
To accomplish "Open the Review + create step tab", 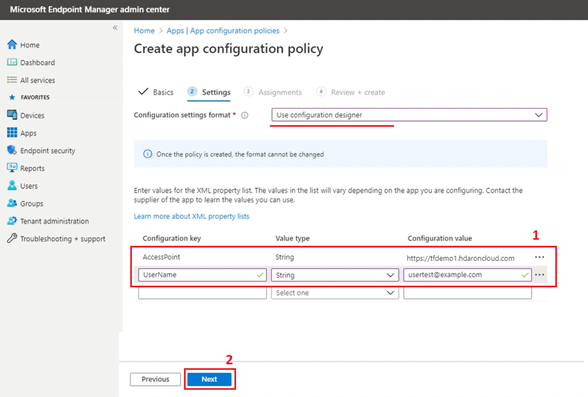I will tap(351, 92).
